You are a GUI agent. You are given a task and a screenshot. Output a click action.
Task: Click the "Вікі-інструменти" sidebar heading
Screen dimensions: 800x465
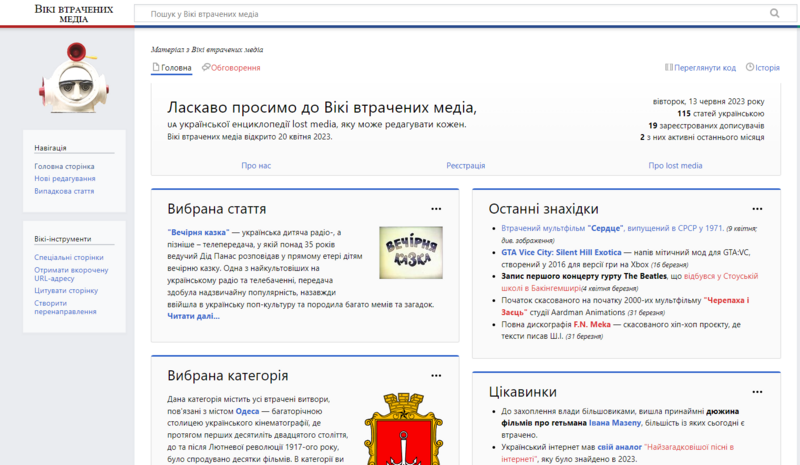(63, 239)
